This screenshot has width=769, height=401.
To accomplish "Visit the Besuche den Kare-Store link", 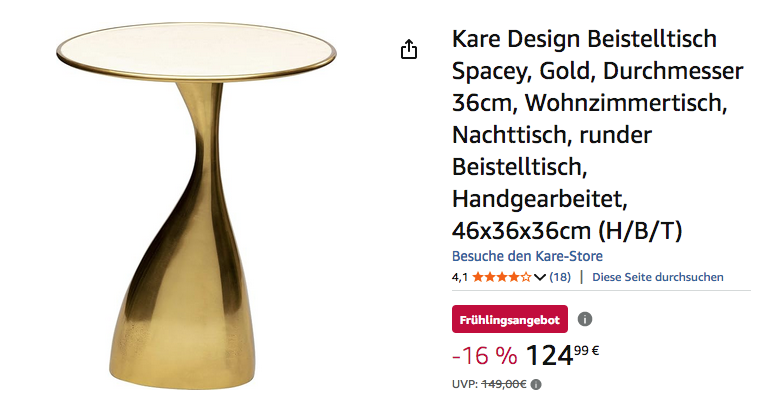I will point(527,256).
